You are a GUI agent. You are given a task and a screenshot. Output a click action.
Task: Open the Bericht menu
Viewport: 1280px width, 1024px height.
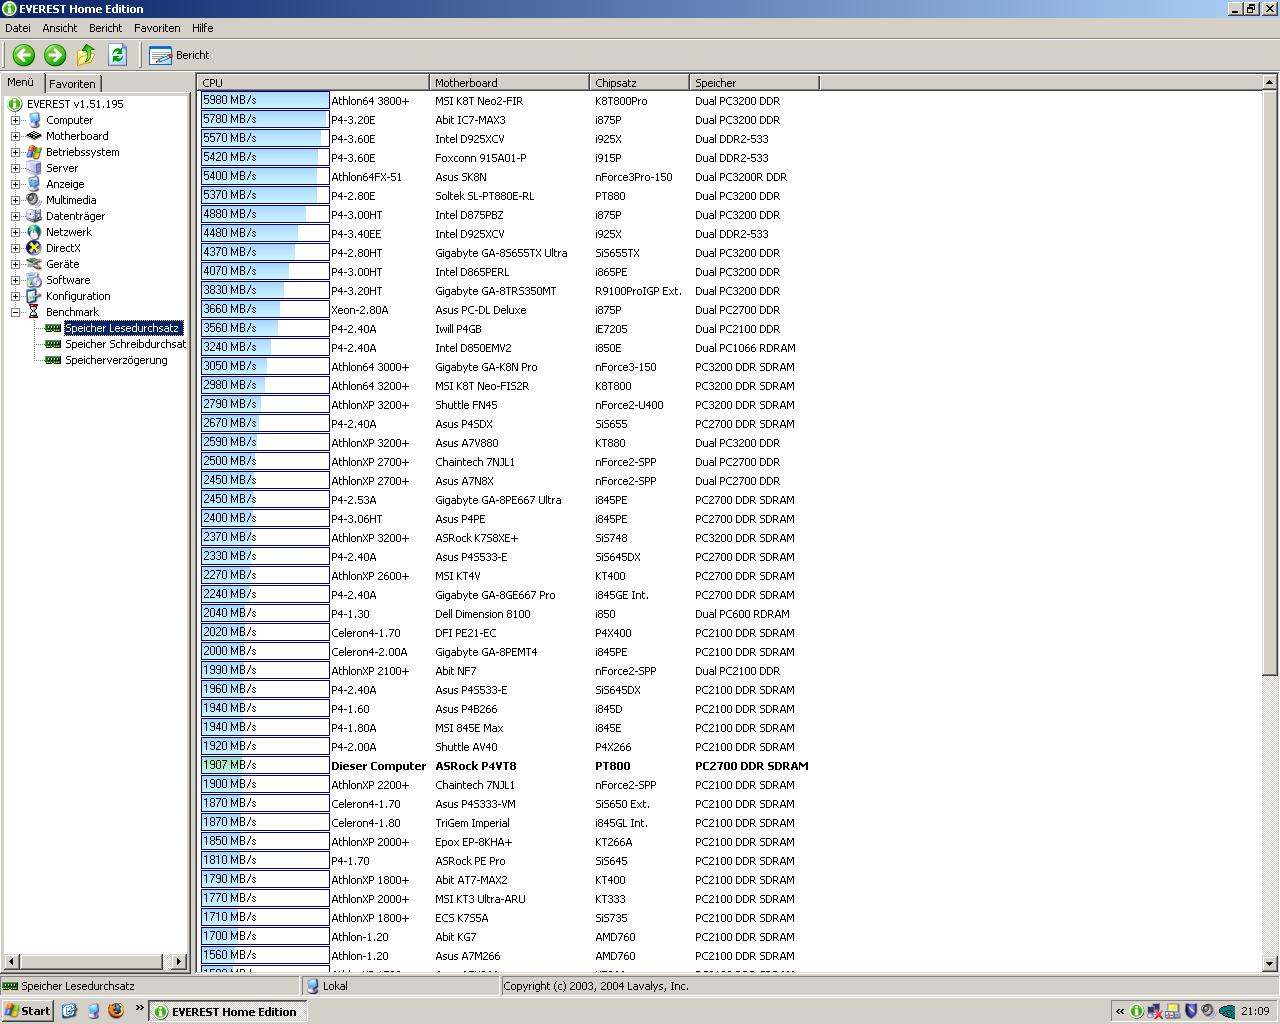click(105, 28)
